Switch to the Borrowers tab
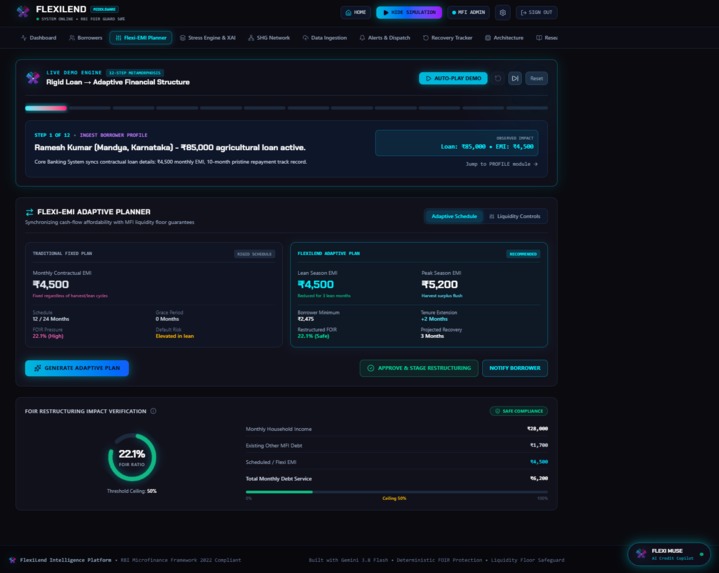The width and height of the screenshot is (719, 573). [x=85, y=38]
